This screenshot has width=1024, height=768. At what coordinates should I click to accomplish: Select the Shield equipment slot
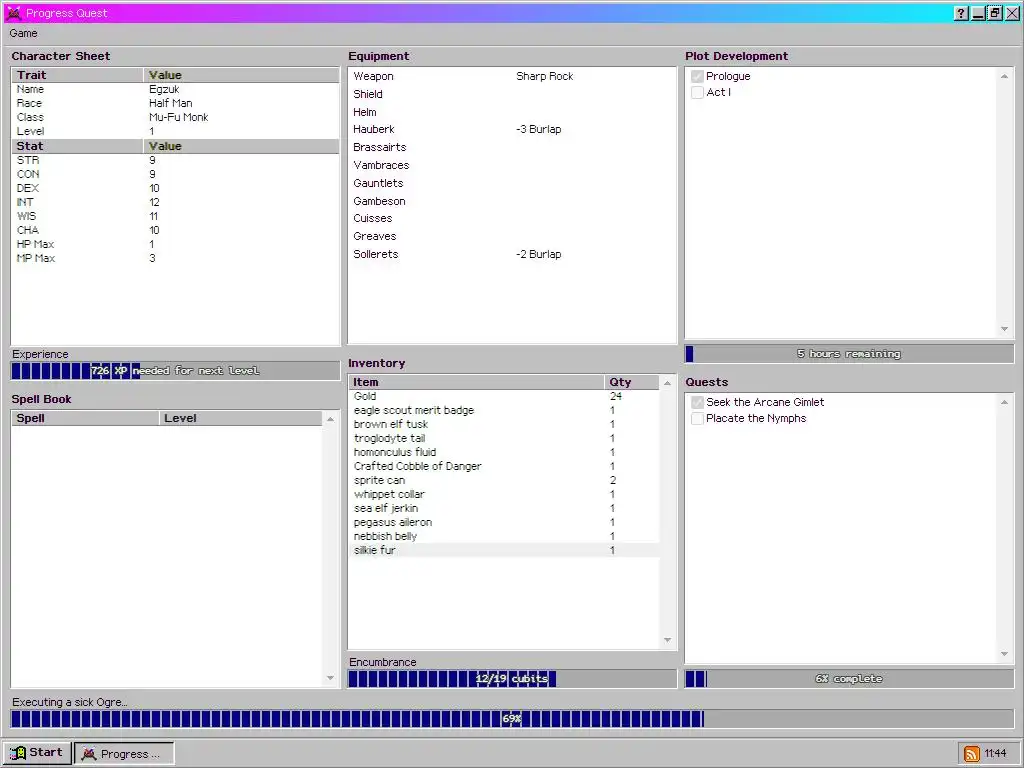coord(512,94)
